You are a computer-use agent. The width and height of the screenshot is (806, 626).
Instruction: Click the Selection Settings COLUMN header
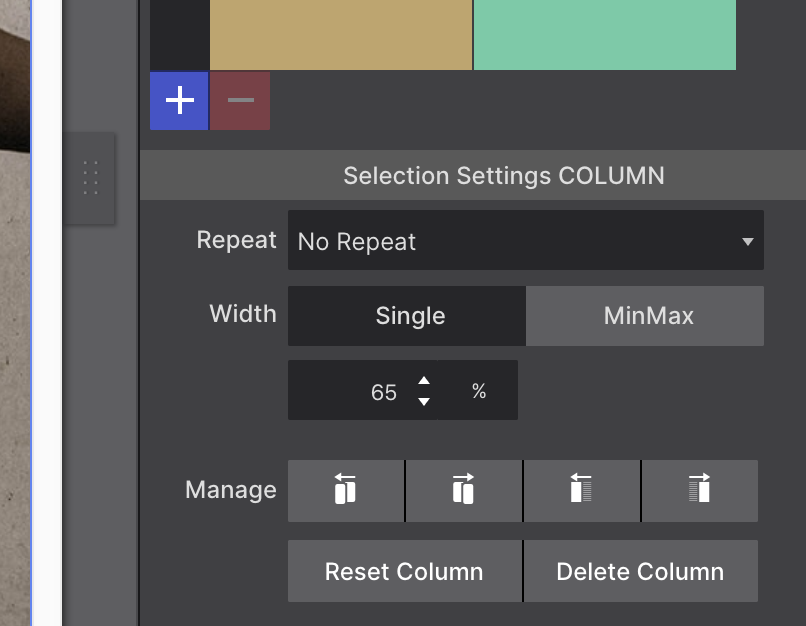click(x=473, y=175)
